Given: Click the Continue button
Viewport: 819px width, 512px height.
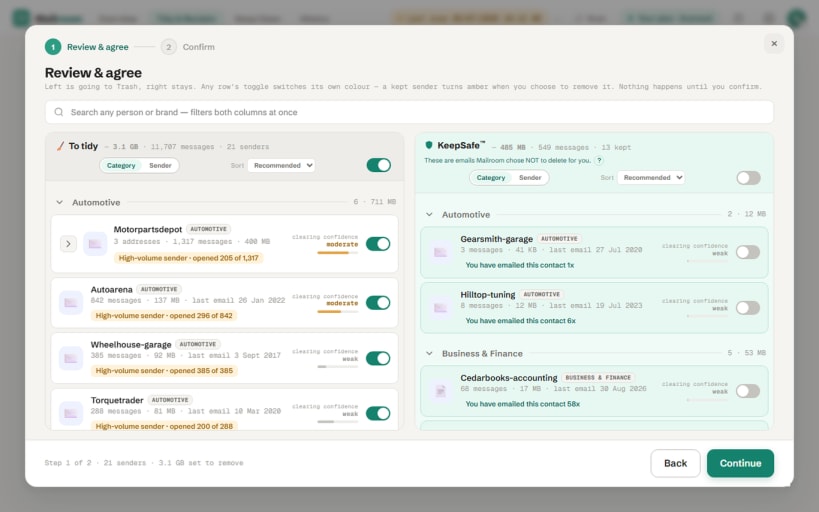Looking at the screenshot, I should pos(740,463).
